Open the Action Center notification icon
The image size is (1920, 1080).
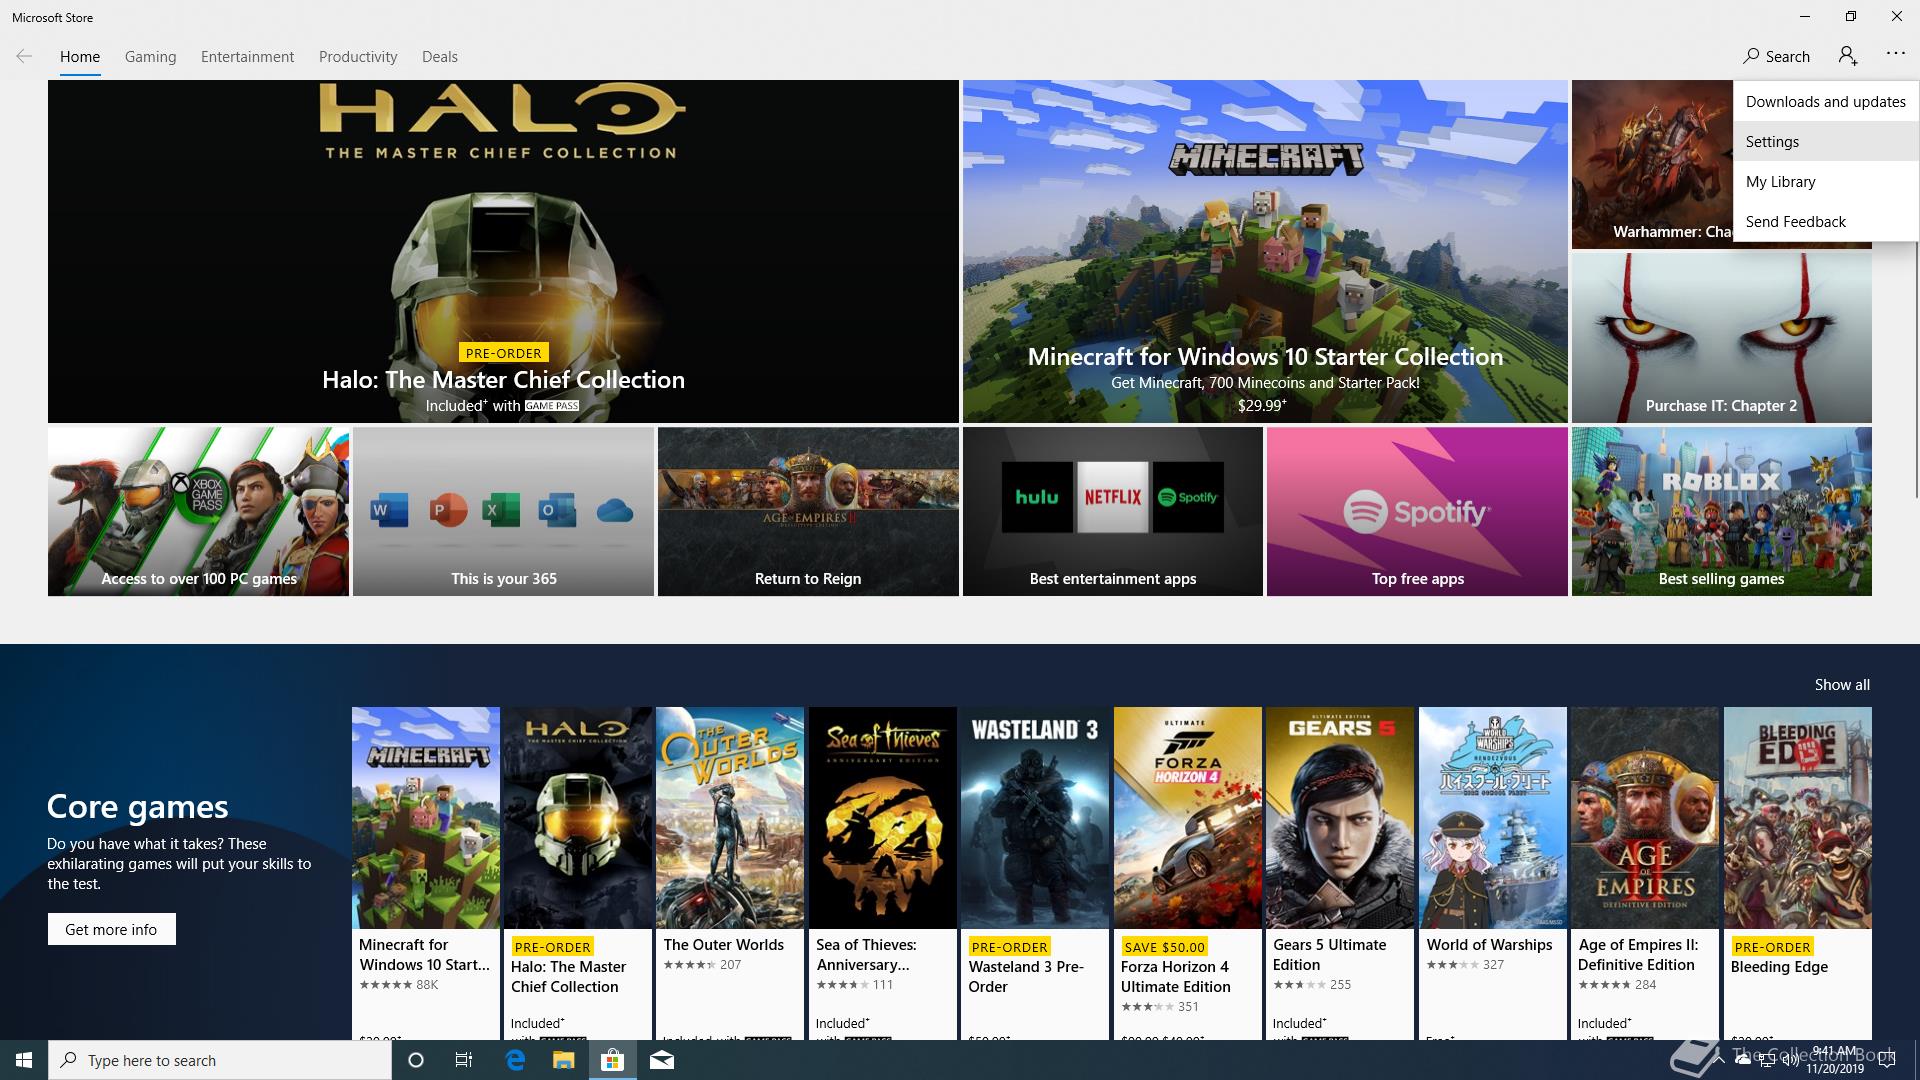pos(1887,1060)
